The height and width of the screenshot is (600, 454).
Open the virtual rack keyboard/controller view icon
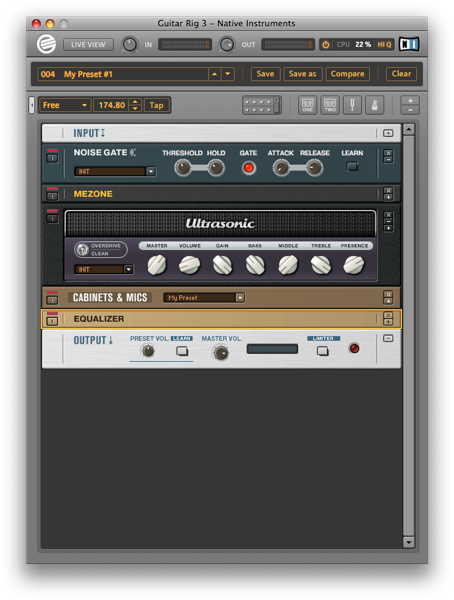coord(262,105)
